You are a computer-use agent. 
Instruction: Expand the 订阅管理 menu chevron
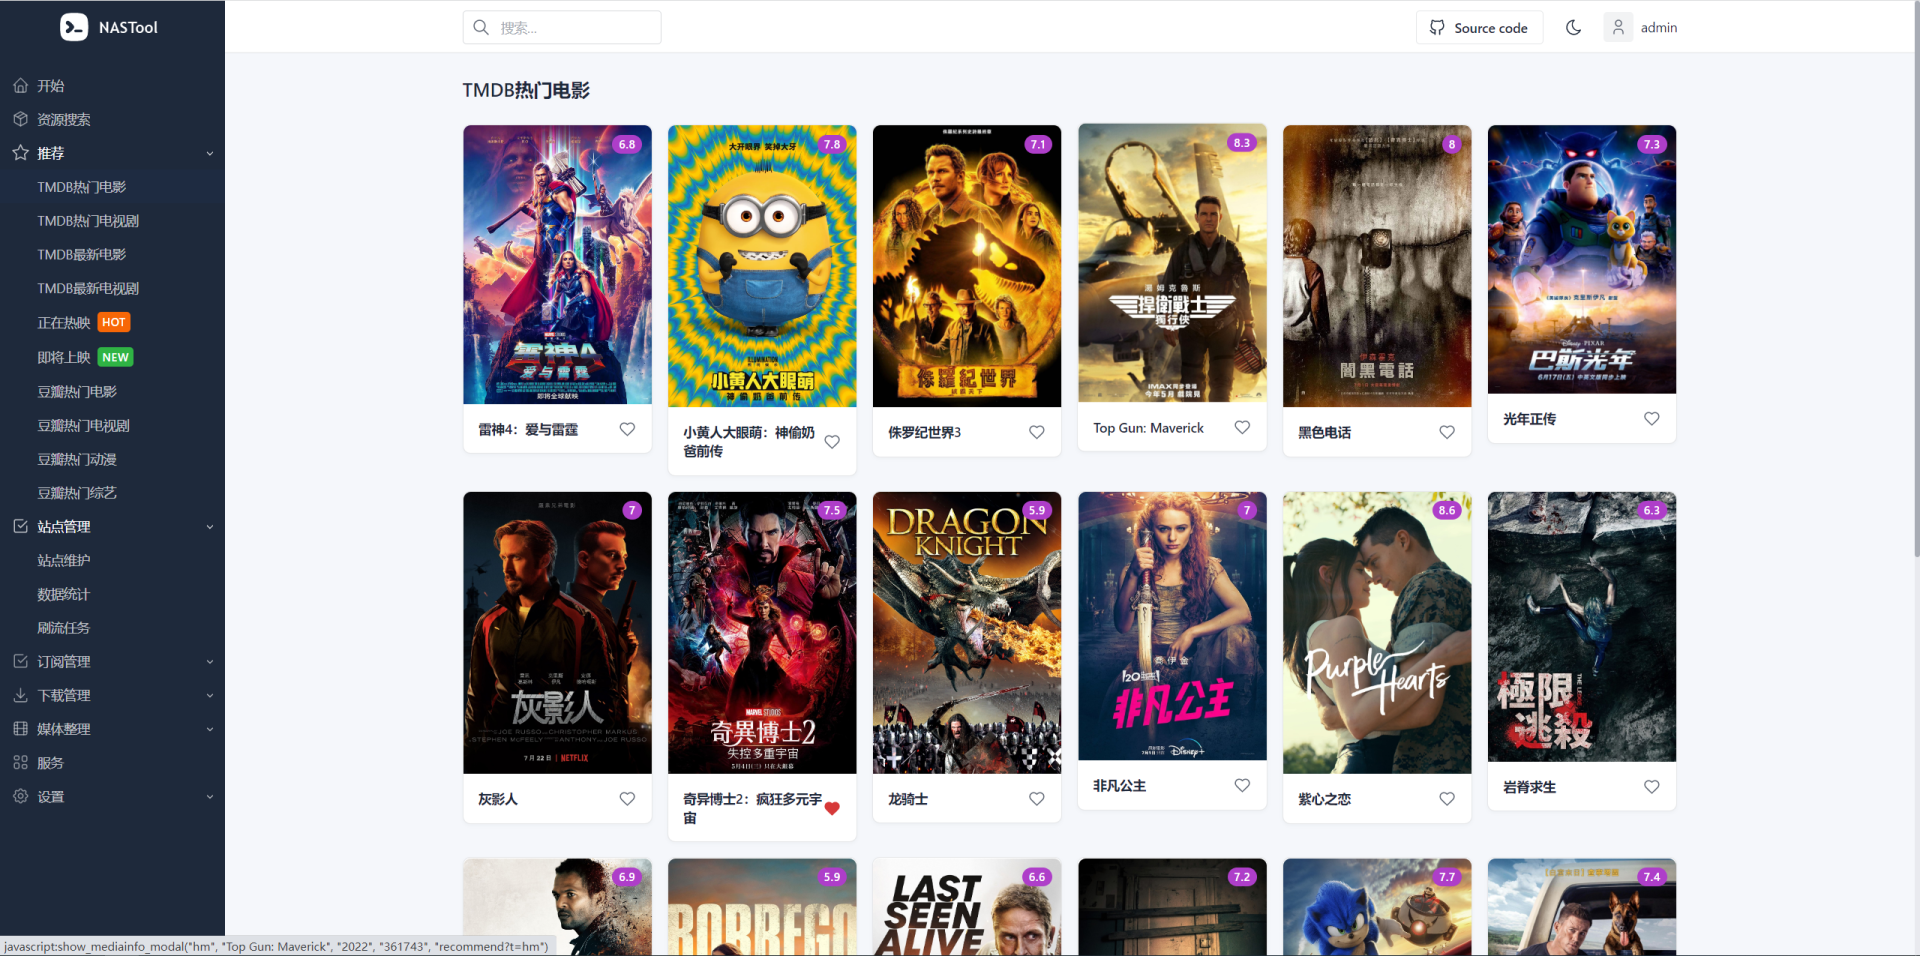pos(210,661)
